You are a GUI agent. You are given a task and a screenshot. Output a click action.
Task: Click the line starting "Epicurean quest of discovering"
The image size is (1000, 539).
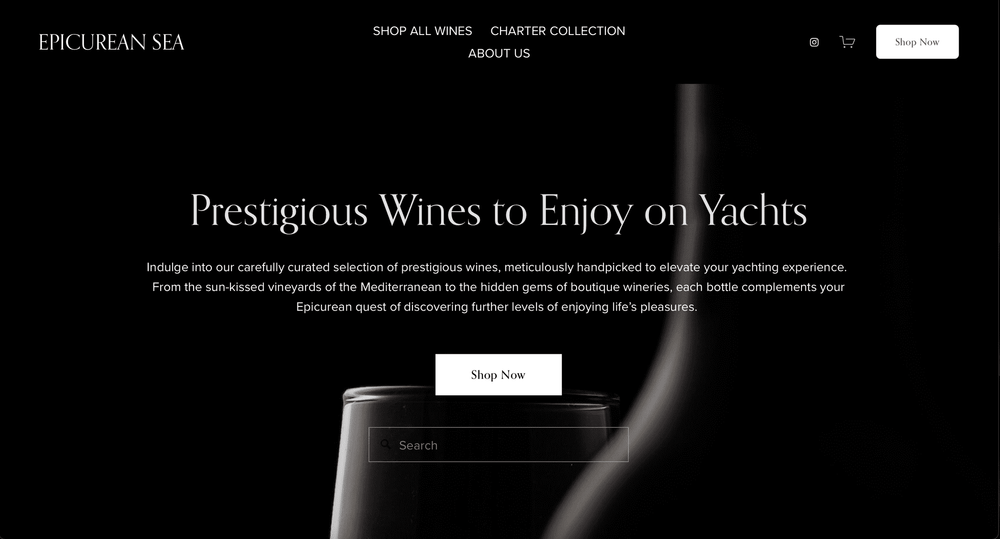tap(497, 307)
